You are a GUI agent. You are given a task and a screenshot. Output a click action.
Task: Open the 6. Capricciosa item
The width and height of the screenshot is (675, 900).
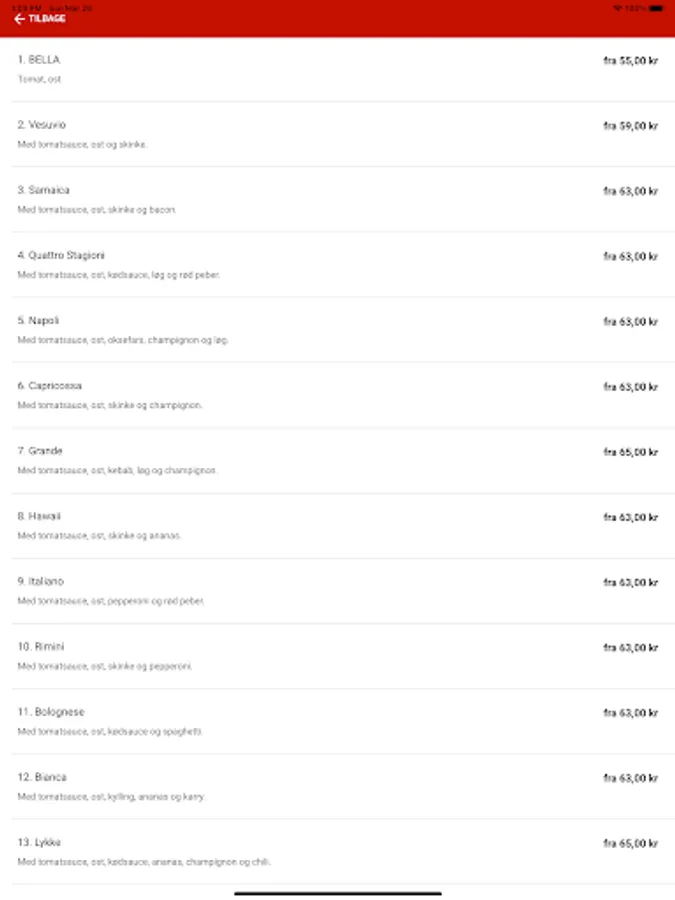pos(338,395)
